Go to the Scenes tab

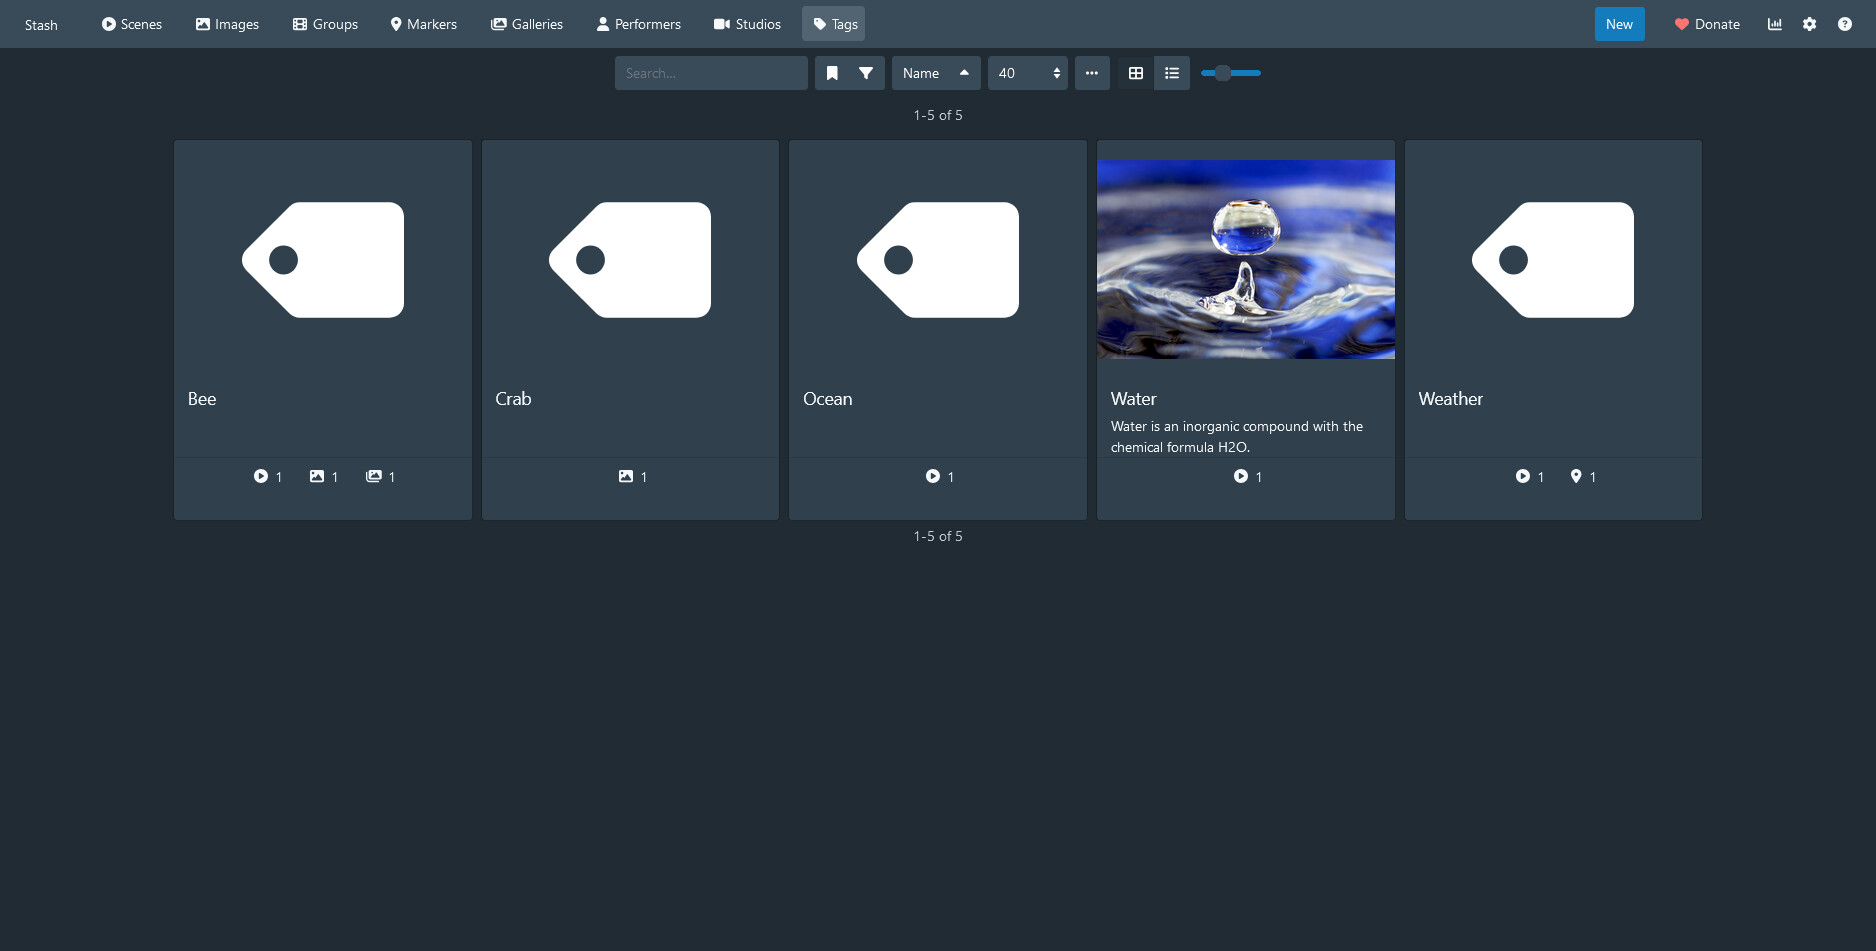point(131,24)
